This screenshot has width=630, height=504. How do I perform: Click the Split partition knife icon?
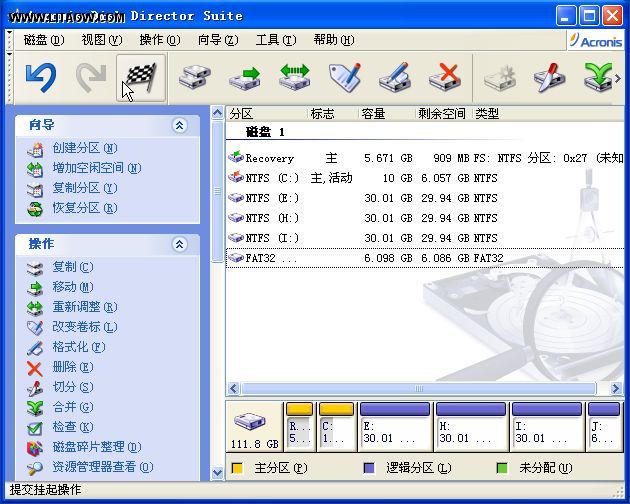point(549,77)
